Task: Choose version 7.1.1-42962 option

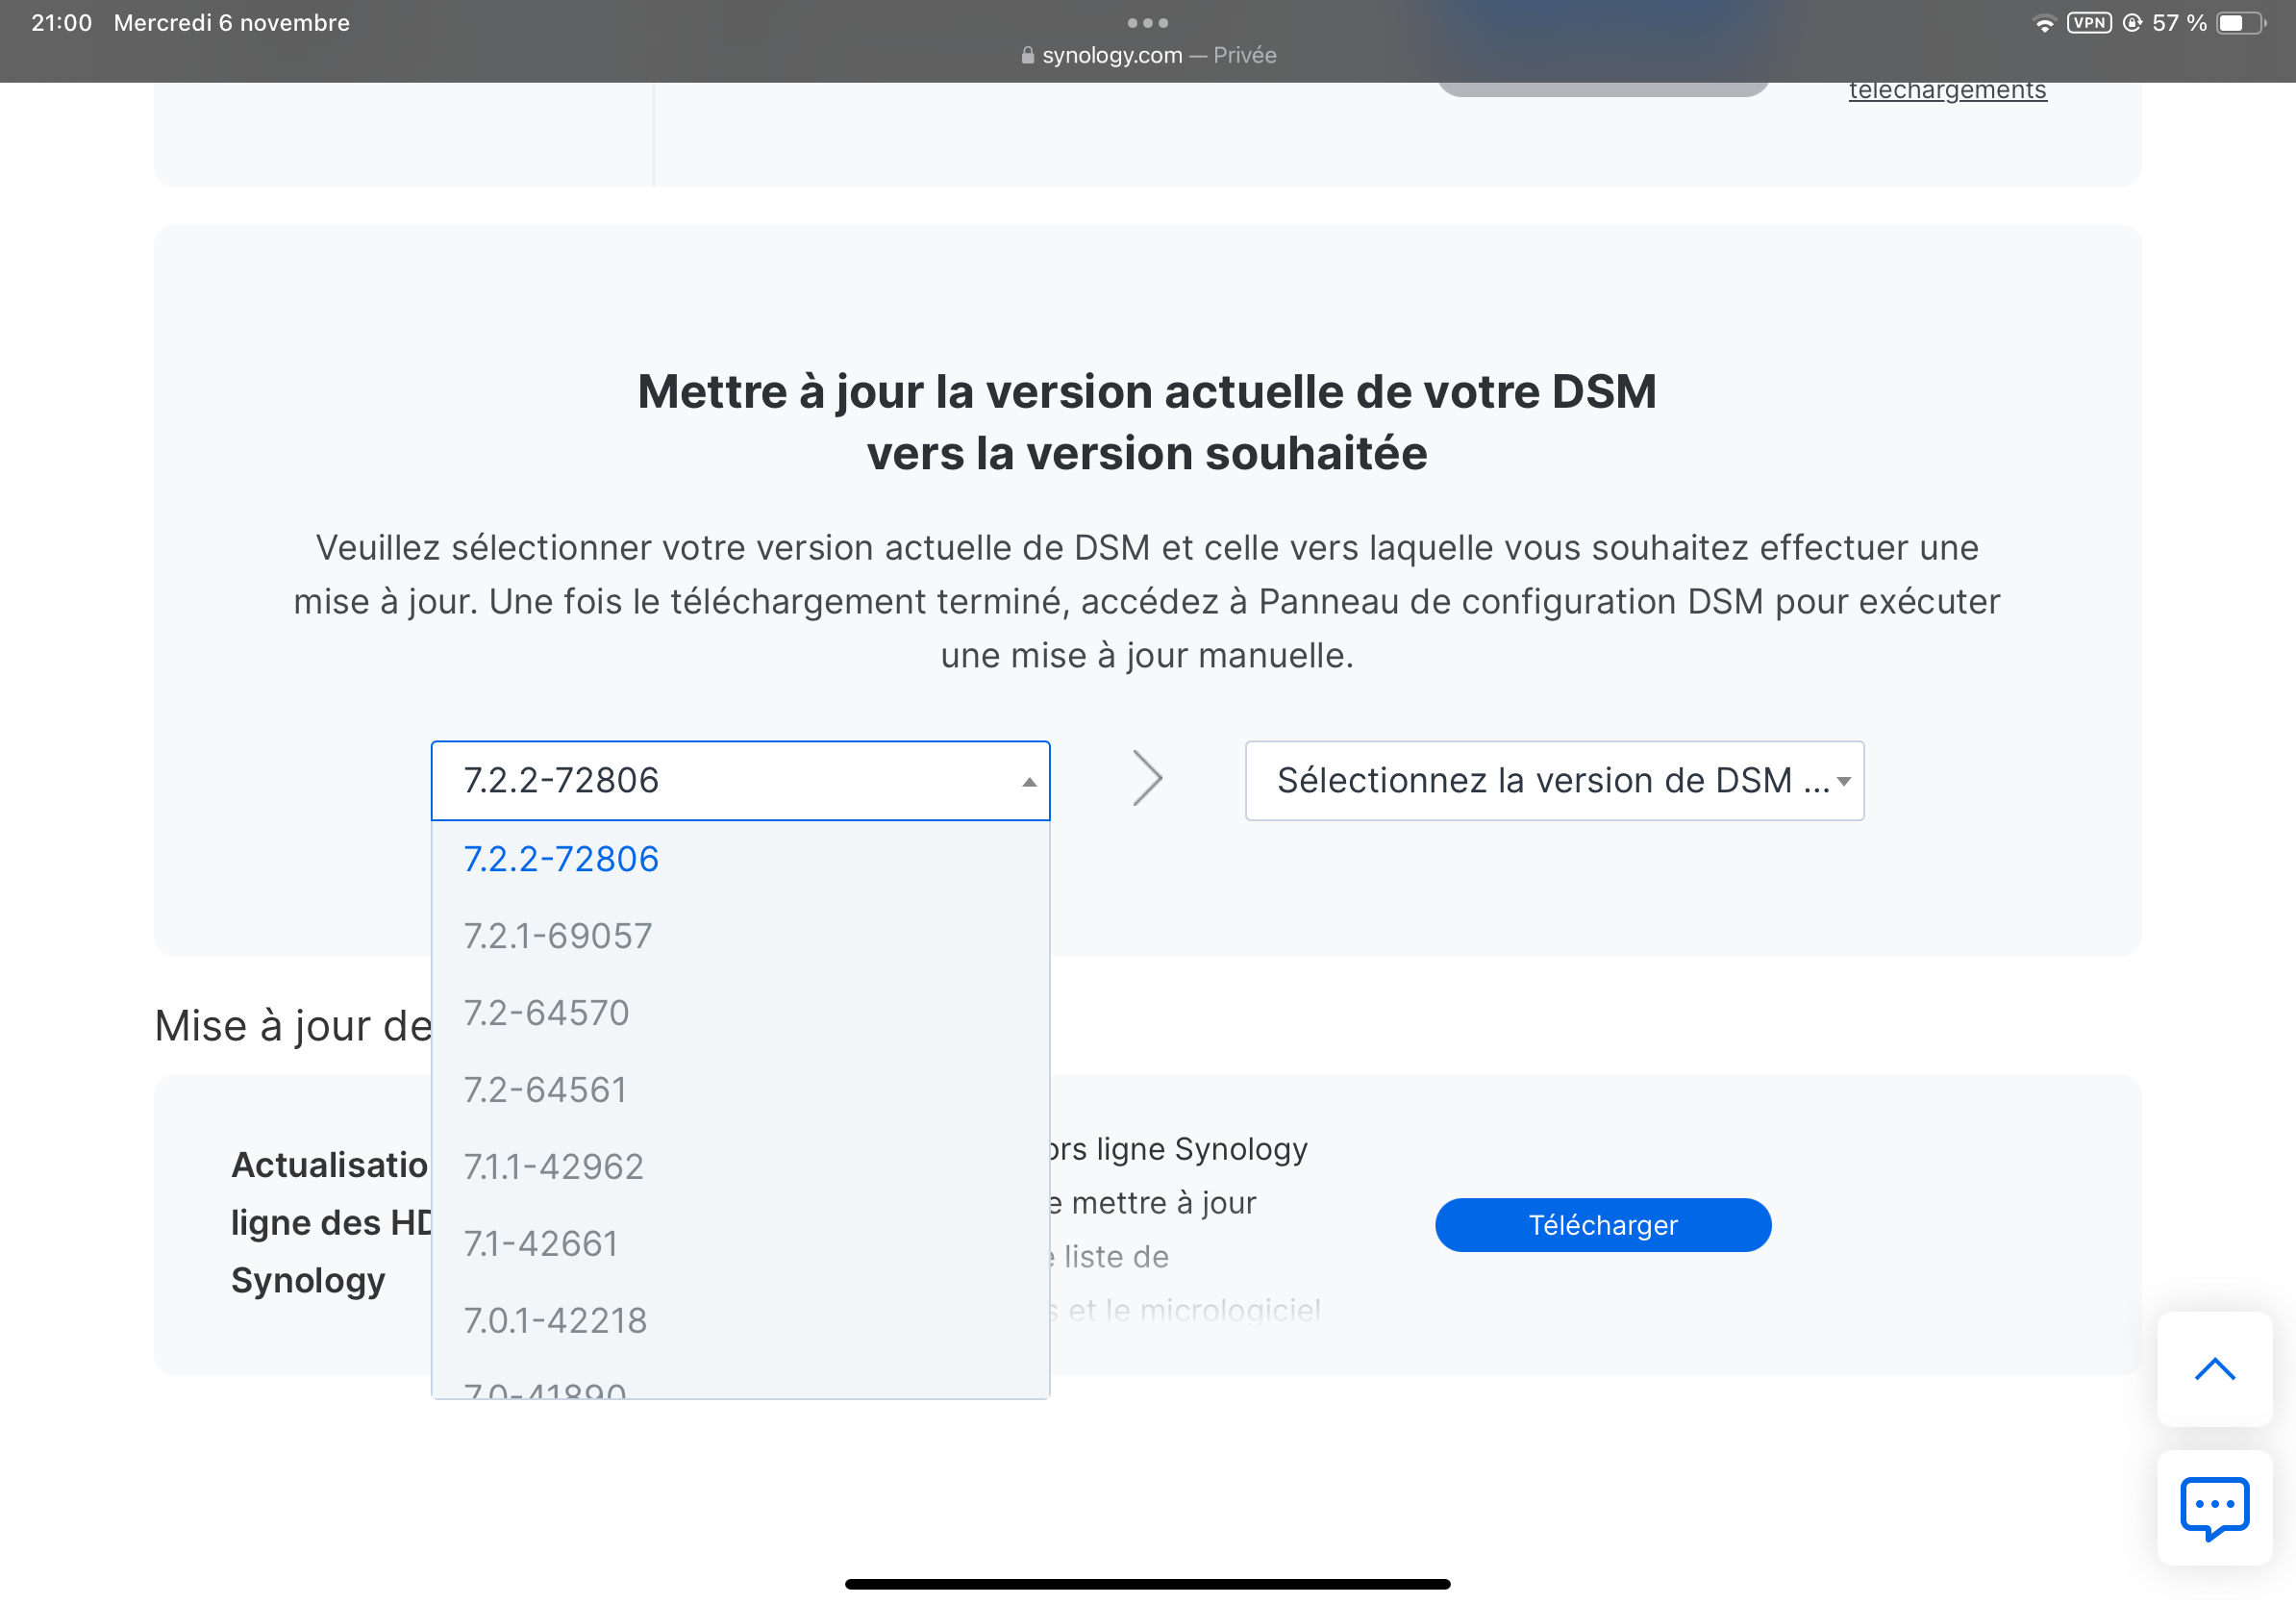Action: click(x=553, y=1167)
